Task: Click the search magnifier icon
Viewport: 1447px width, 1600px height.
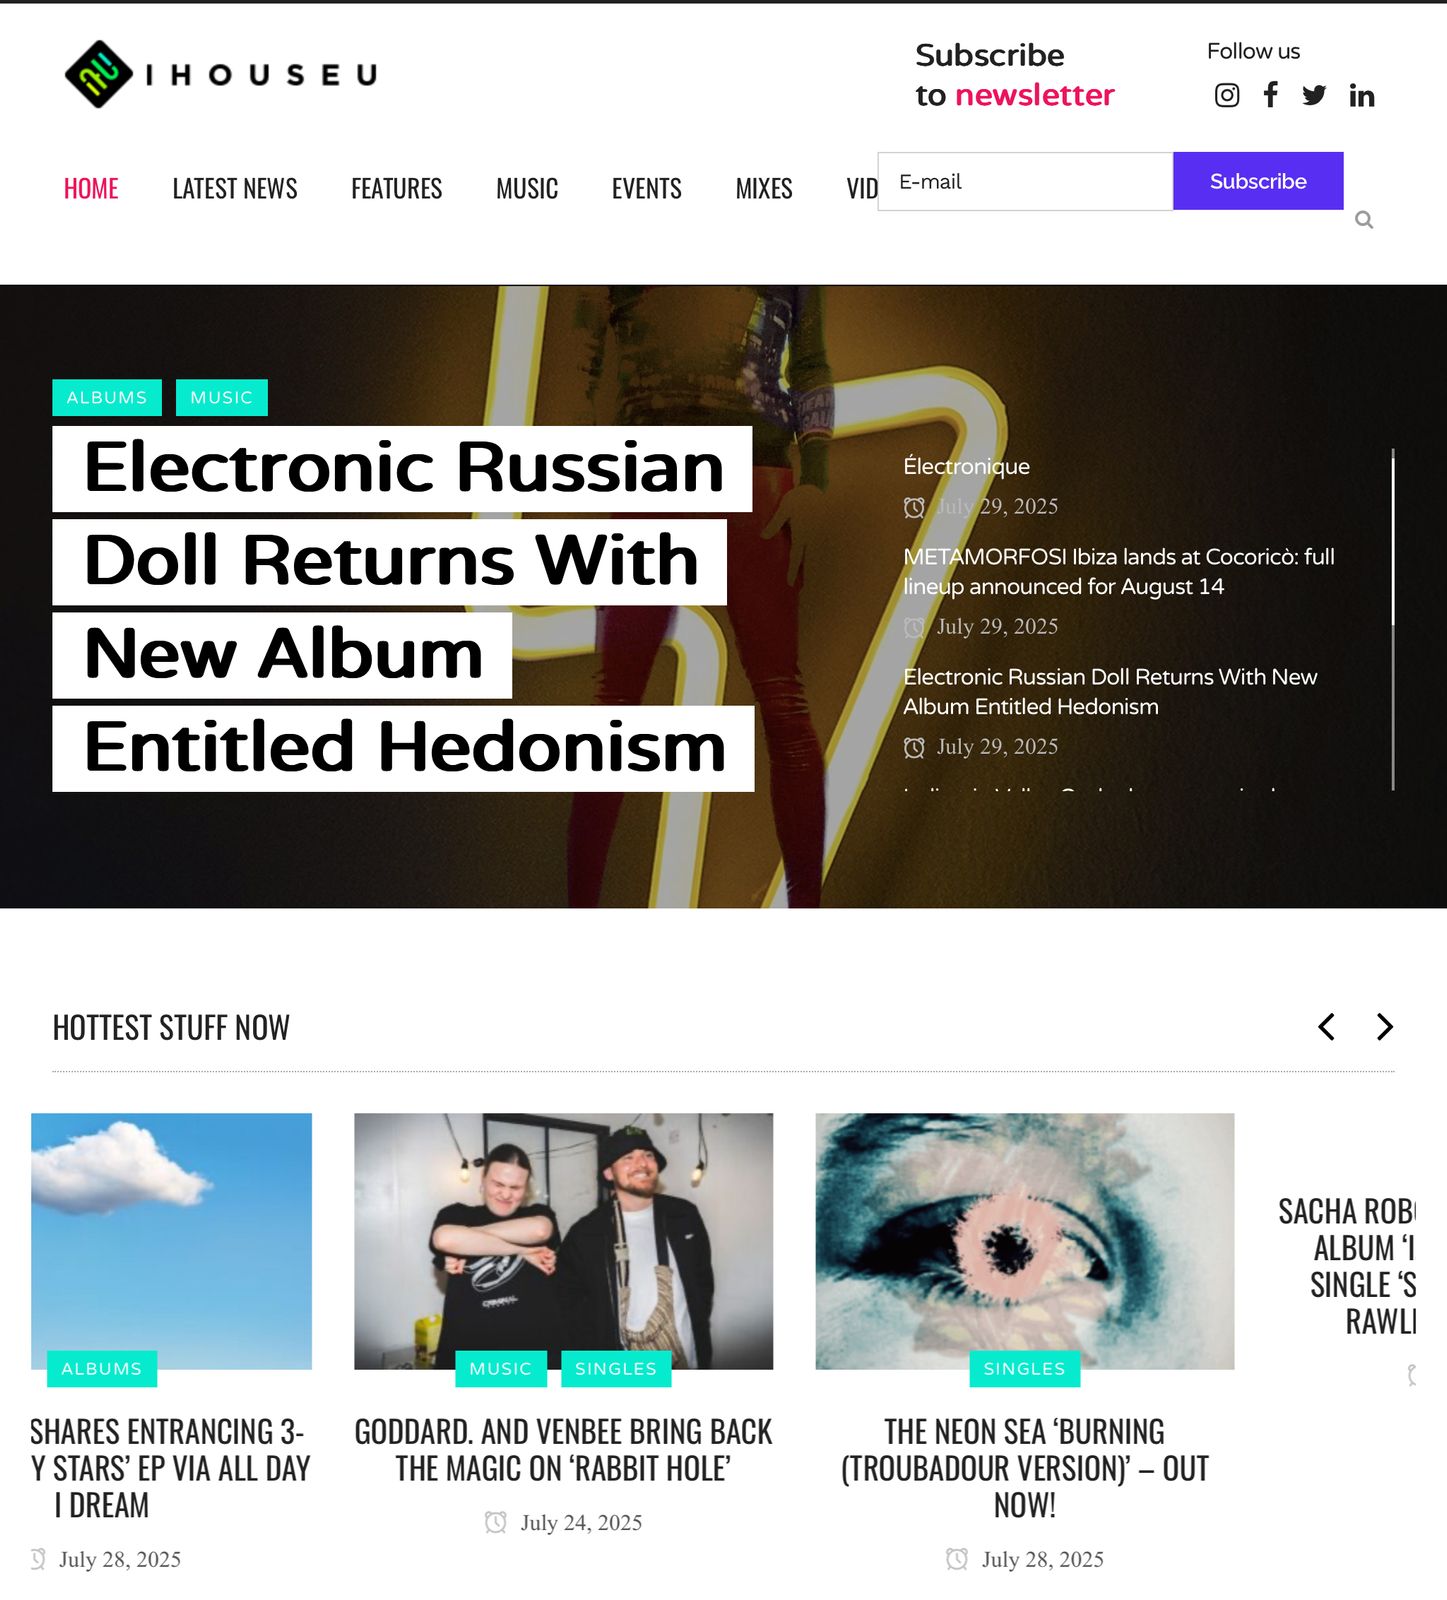Action: [x=1364, y=220]
